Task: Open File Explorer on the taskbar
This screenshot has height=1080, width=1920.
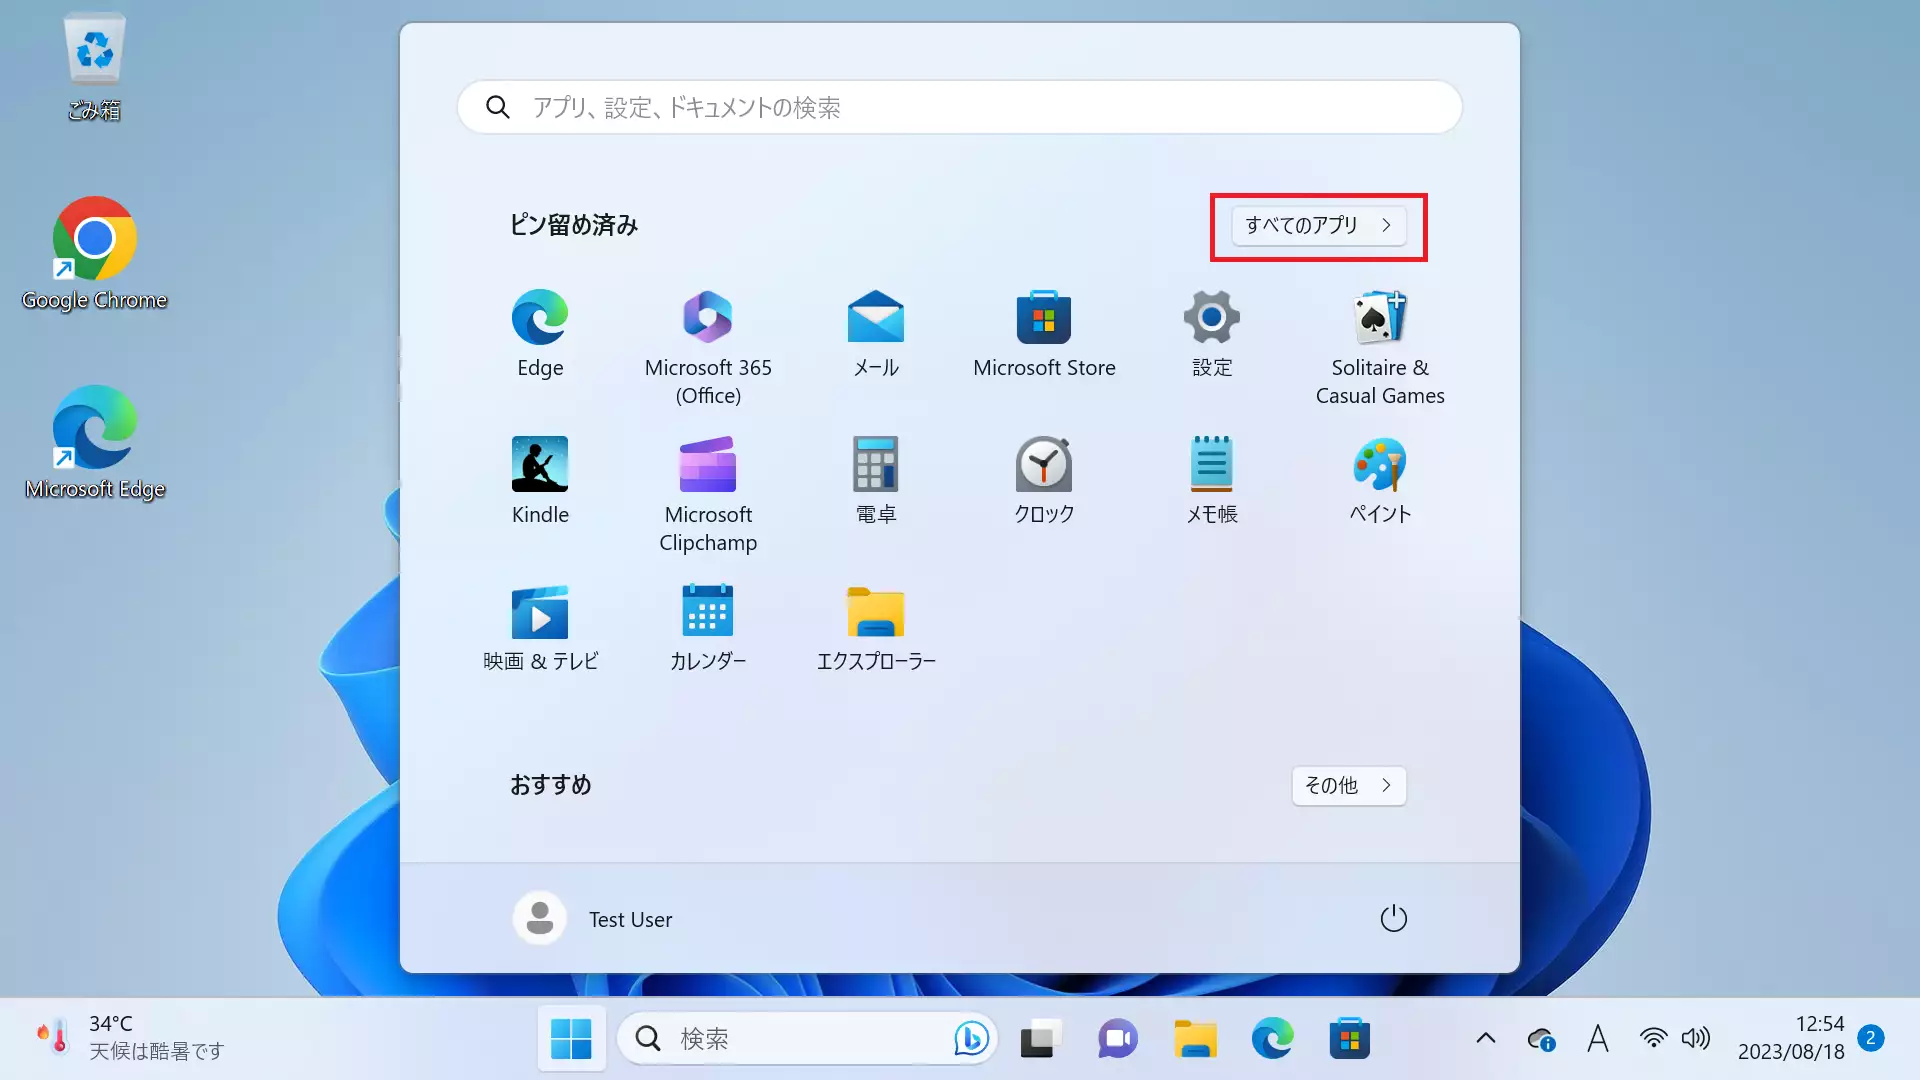Action: point(1195,1039)
